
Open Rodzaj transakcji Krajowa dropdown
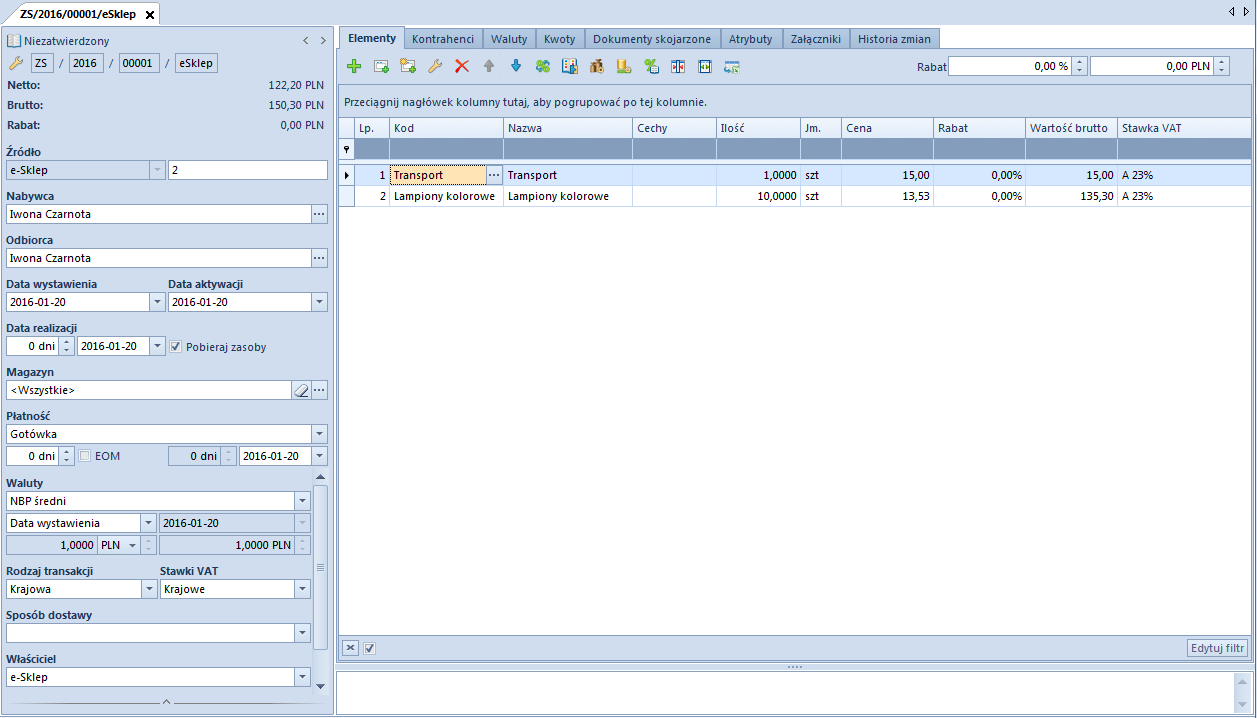point(148,589)
